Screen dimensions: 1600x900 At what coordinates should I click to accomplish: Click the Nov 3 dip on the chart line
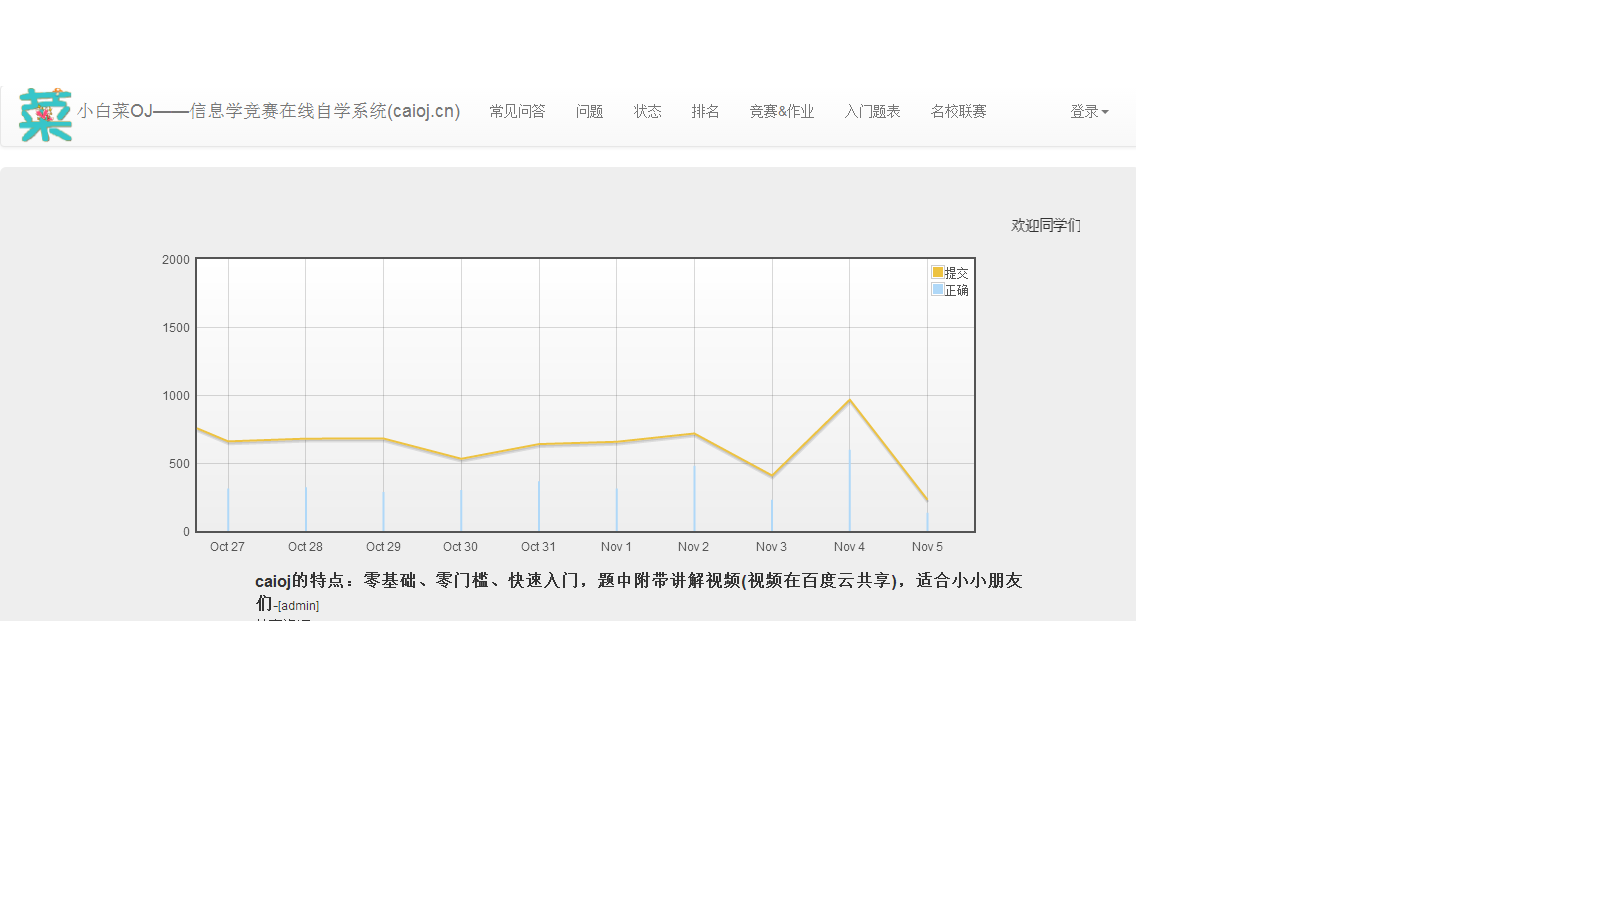(x=772, y=476)
